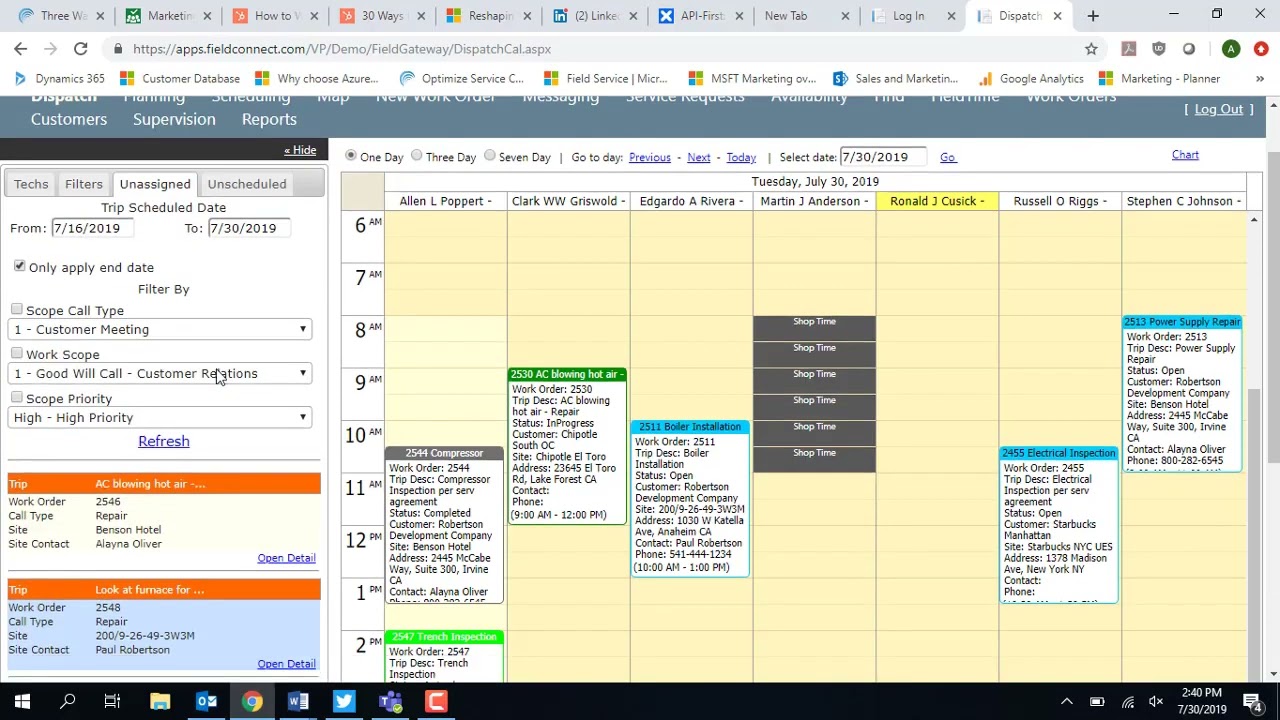The image size is (1280, 720).
Task: Open Twitter app from the taskbar
Action: coord(344,701)
